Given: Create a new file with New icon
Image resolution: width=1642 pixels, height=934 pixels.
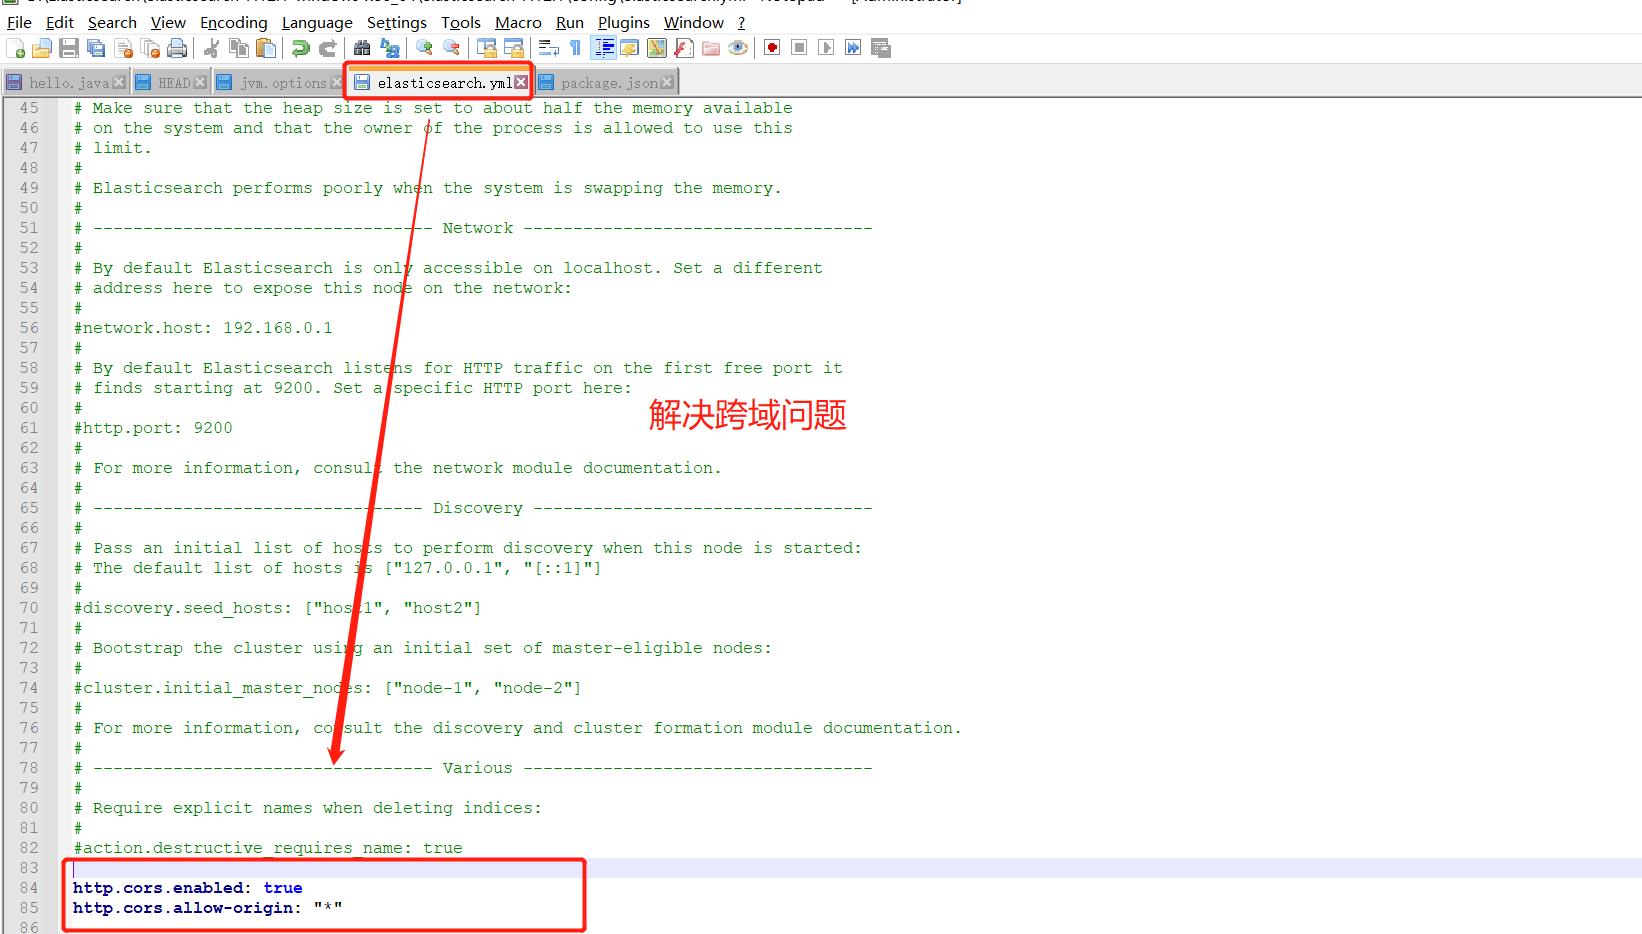Looking at the screenshot, I should (x=16, y=48).
